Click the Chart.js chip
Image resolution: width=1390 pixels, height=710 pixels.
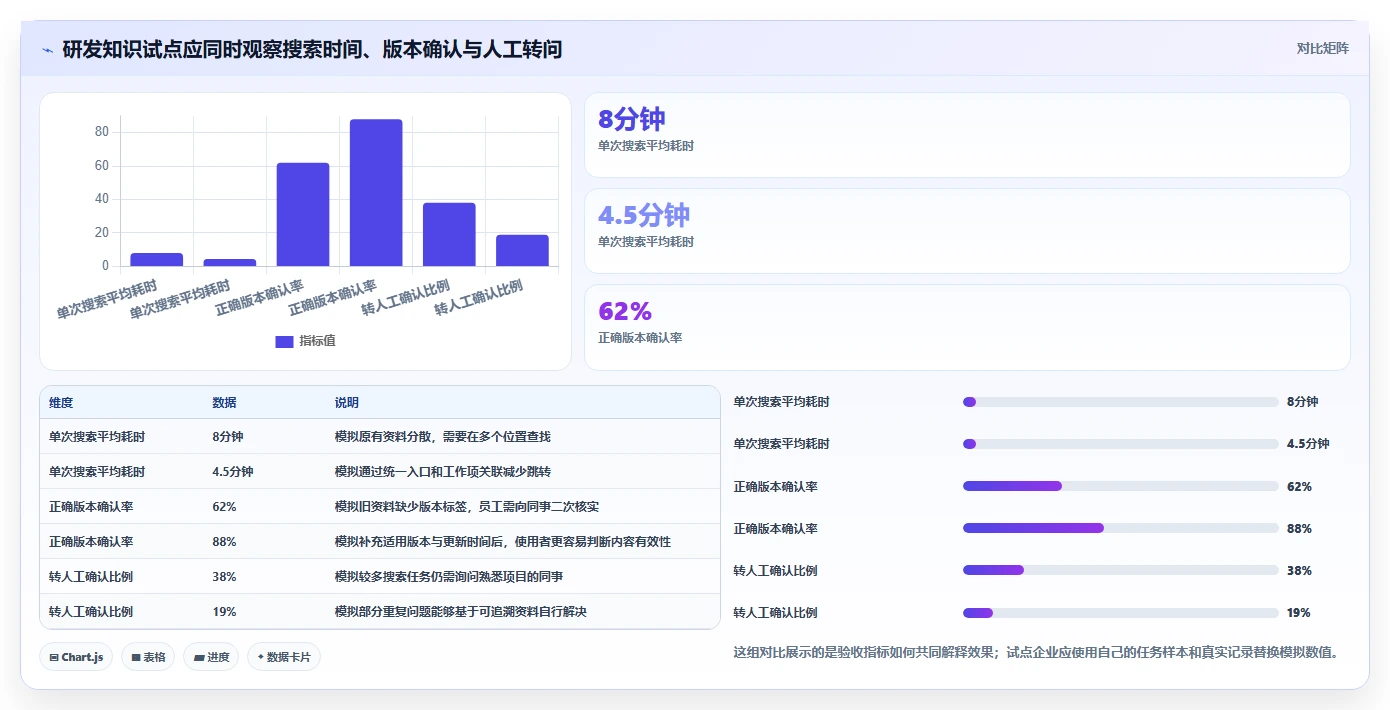tap(76, 657)
